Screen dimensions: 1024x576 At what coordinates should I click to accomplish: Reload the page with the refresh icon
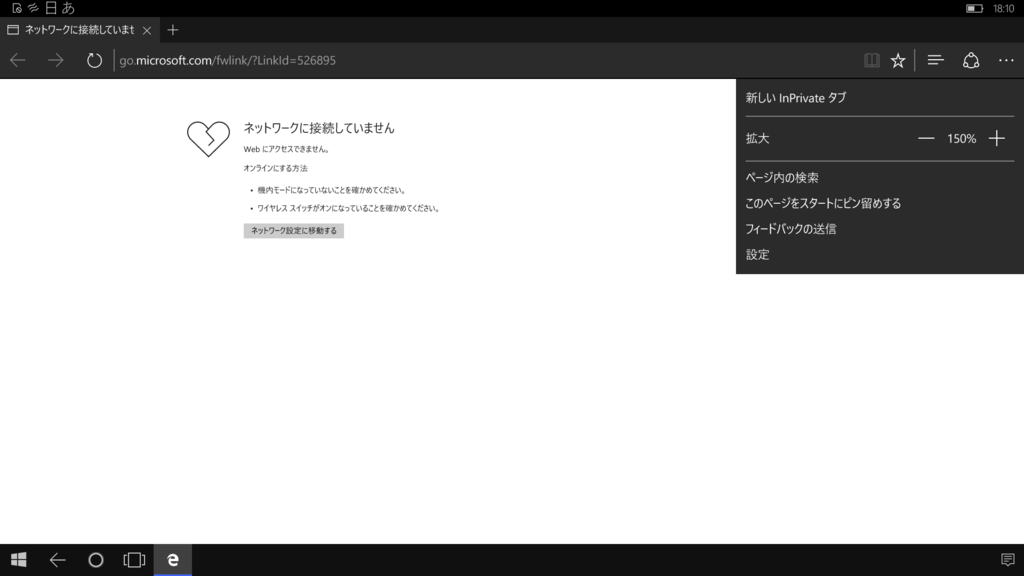coord(94,60)
